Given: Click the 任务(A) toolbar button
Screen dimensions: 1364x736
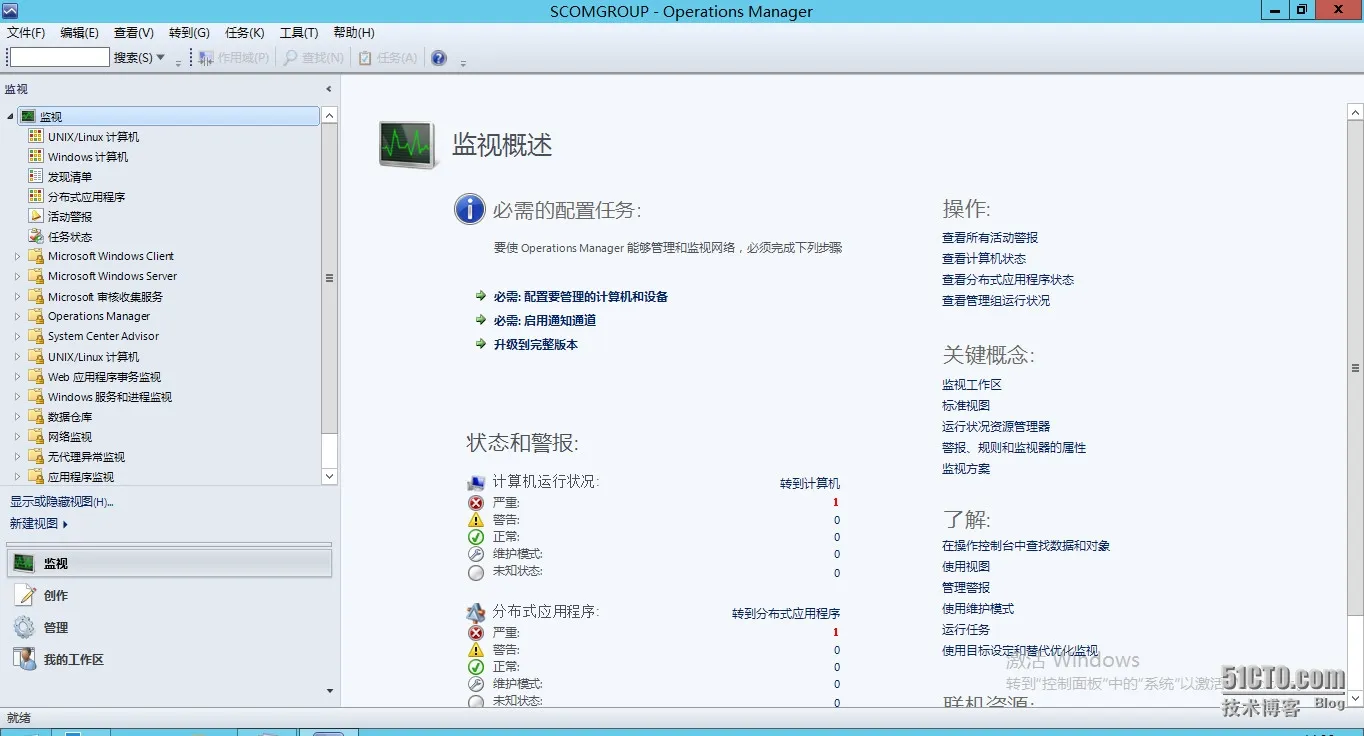Looking at the screenshot, I should pos(388,58).
